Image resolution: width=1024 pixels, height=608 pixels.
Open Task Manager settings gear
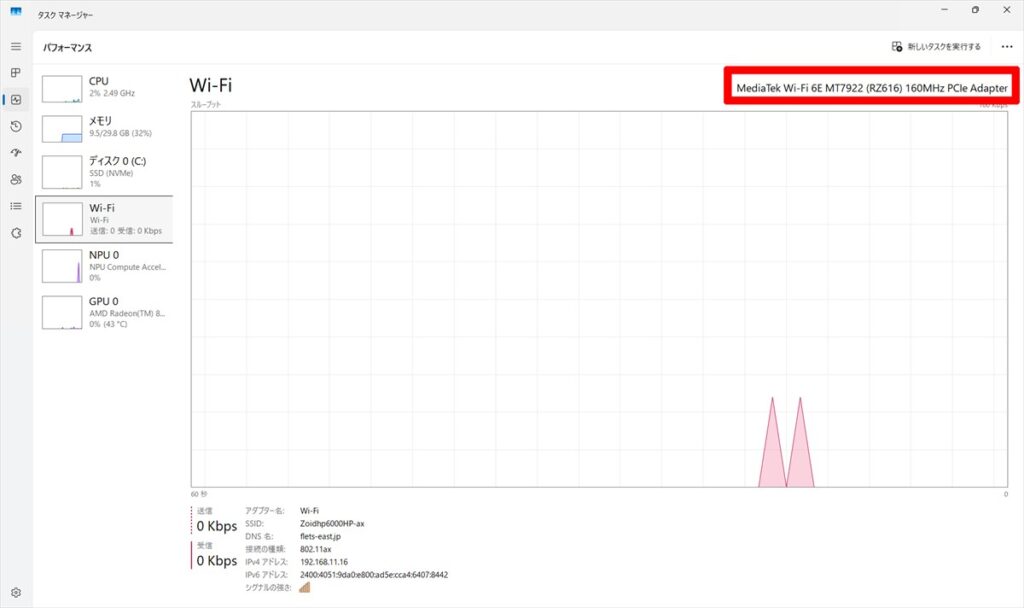(16, 592)
